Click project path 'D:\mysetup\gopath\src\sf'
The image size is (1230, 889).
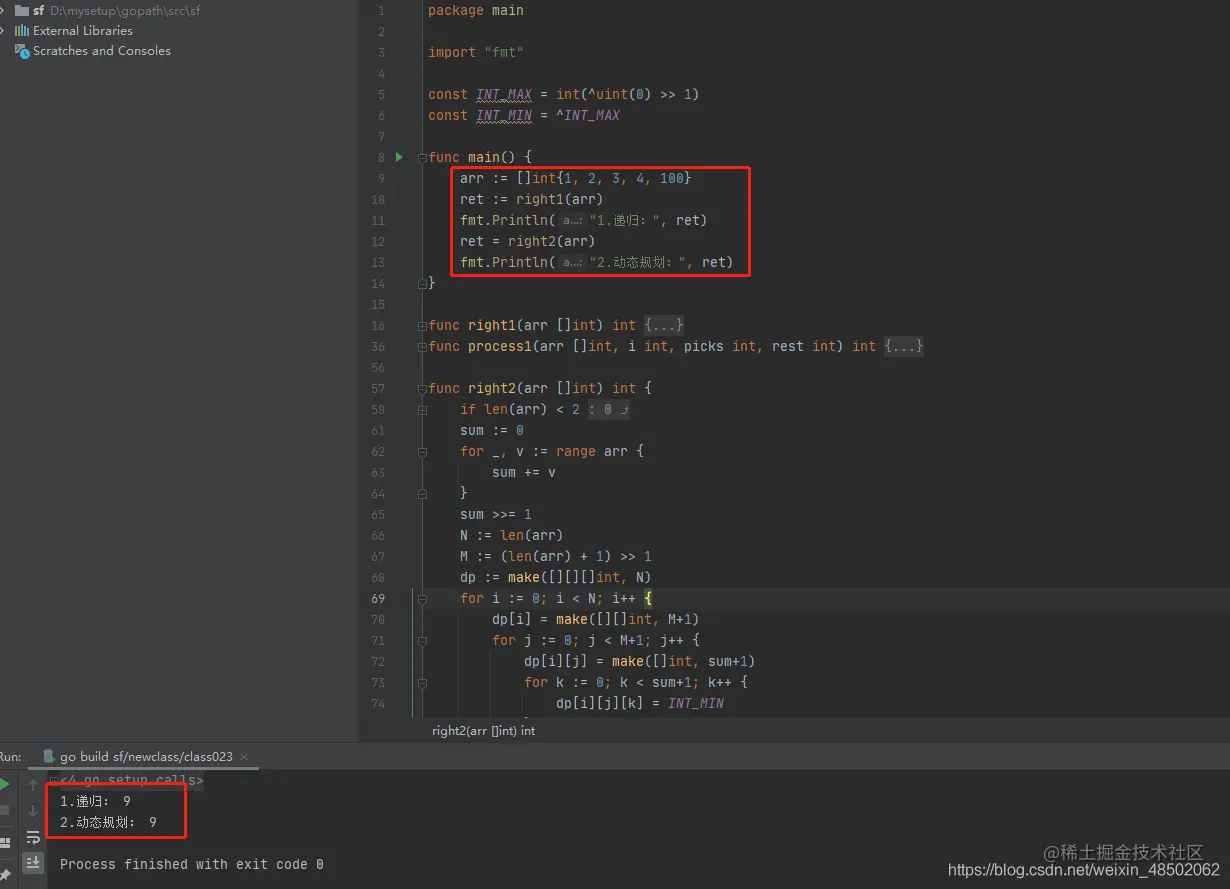[x=125, y=10]
